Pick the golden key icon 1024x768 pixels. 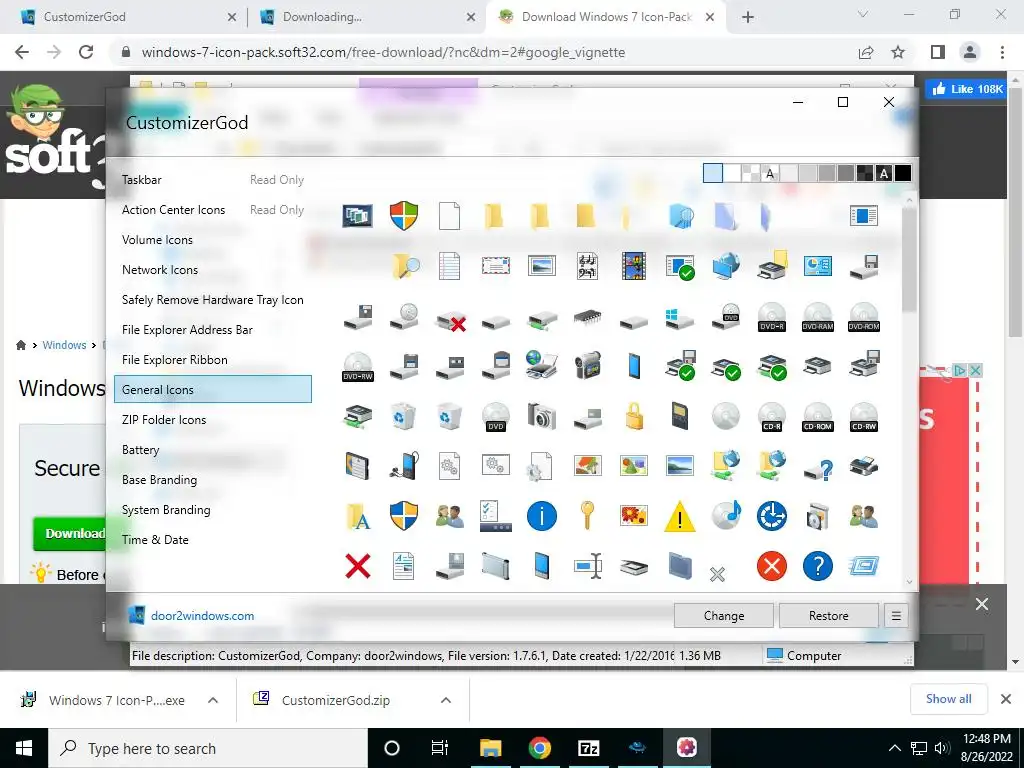pos(587,515)
